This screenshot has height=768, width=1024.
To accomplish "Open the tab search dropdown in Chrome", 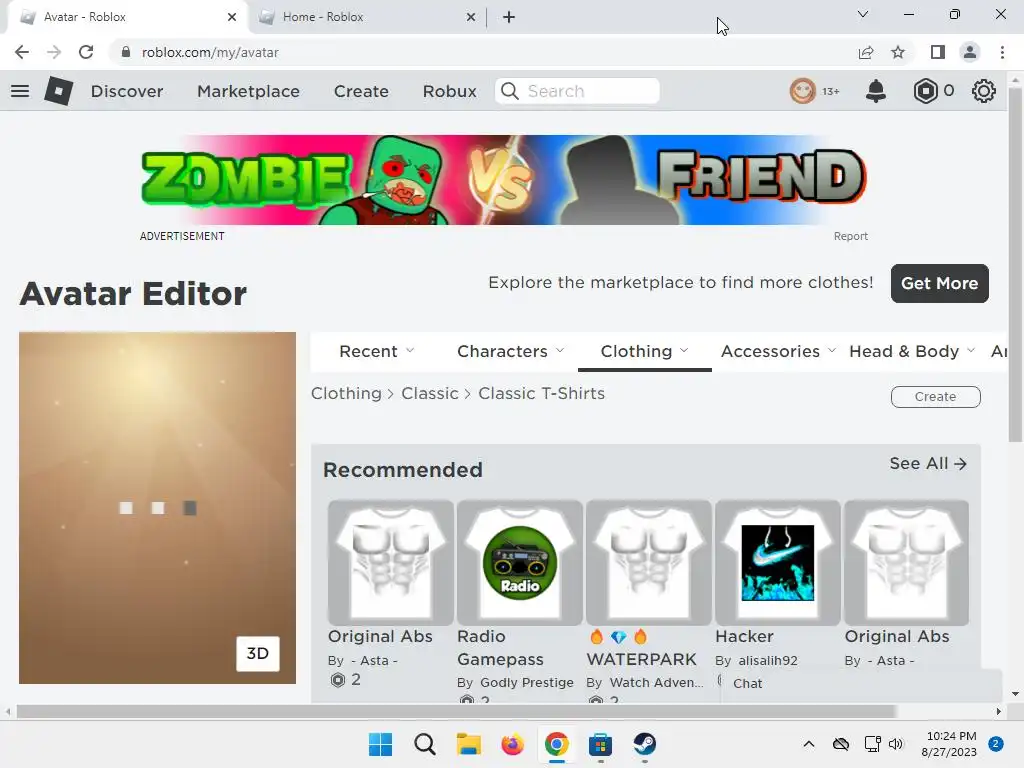I will 863,14.
